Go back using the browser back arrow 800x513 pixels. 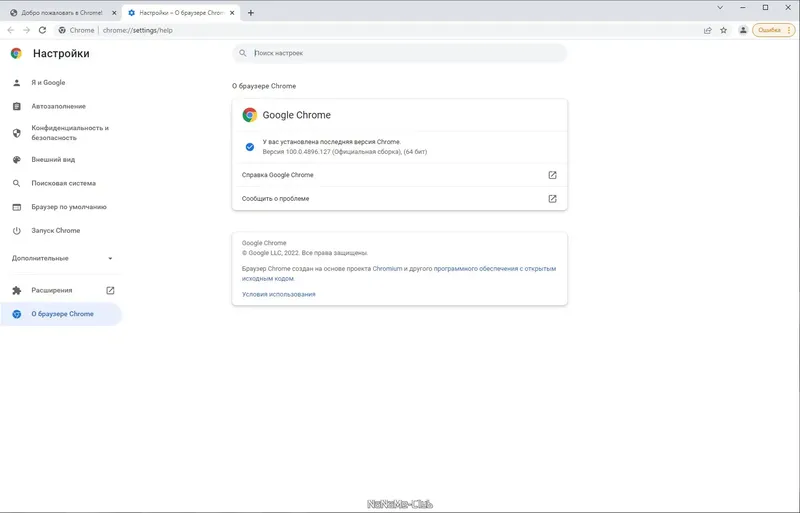click(x=11, y=30)
